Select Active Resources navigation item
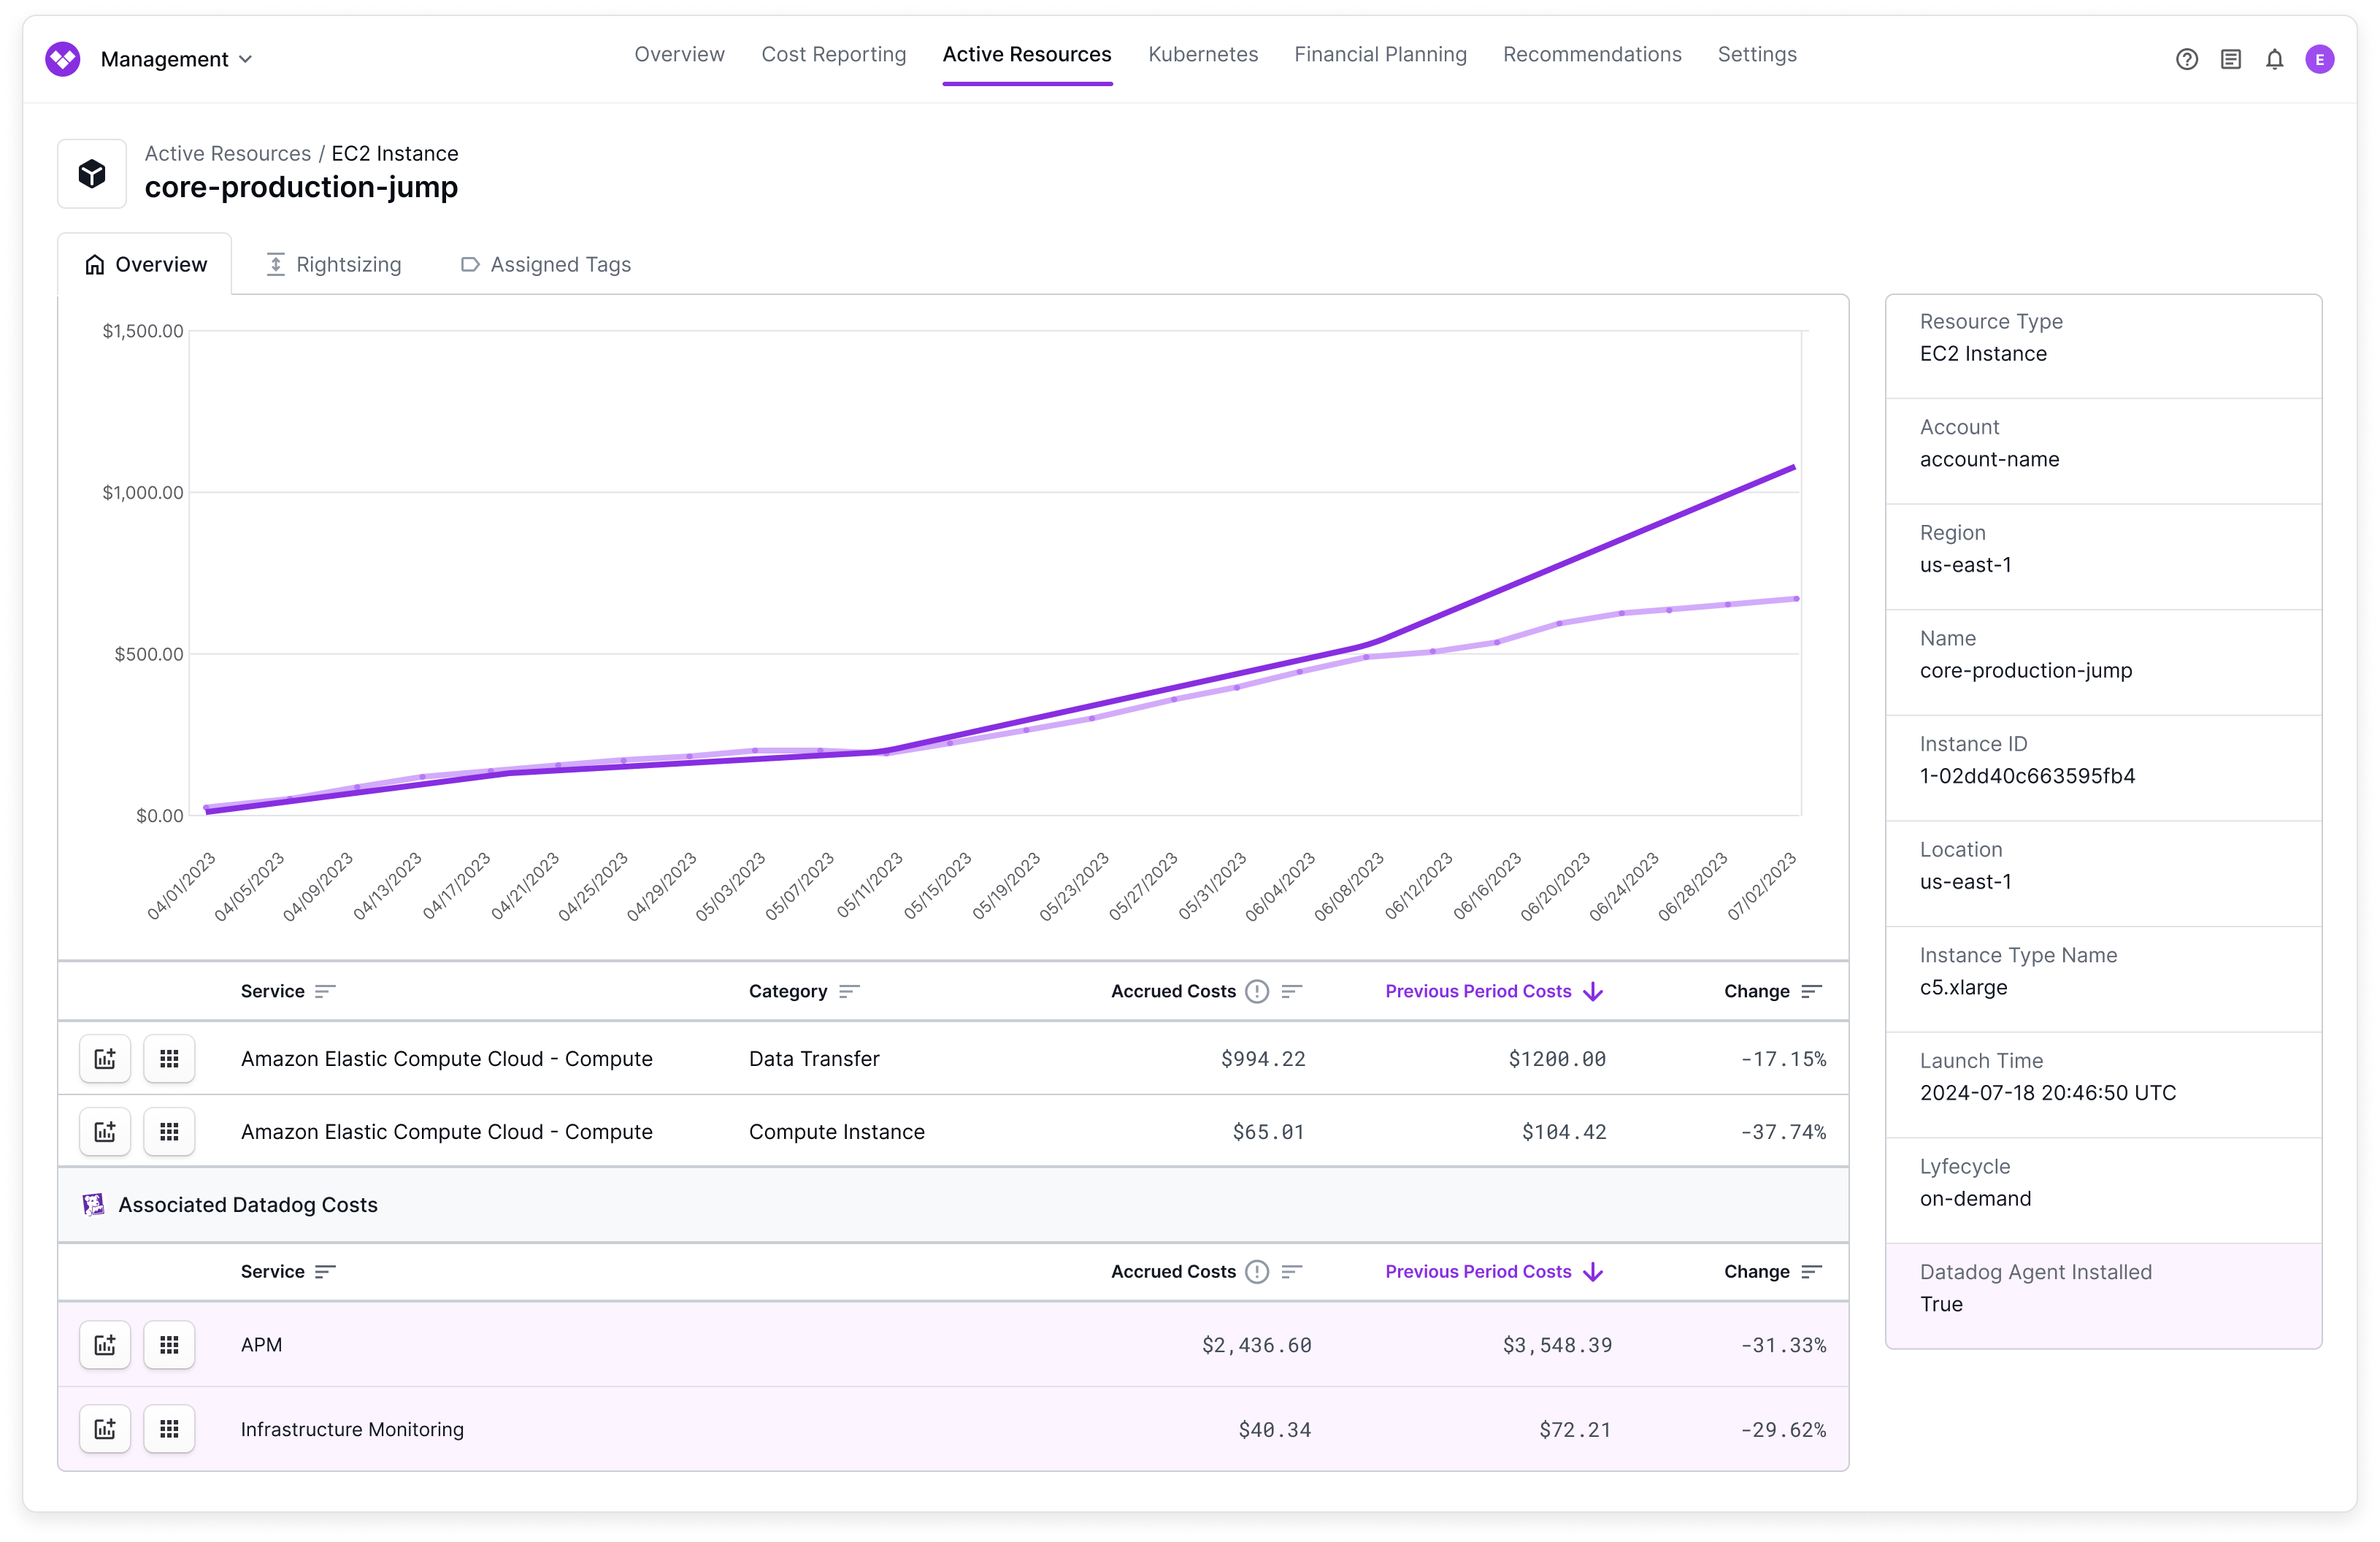This screenshot has width=2380, height=1542. click(x=1026, y=54)
